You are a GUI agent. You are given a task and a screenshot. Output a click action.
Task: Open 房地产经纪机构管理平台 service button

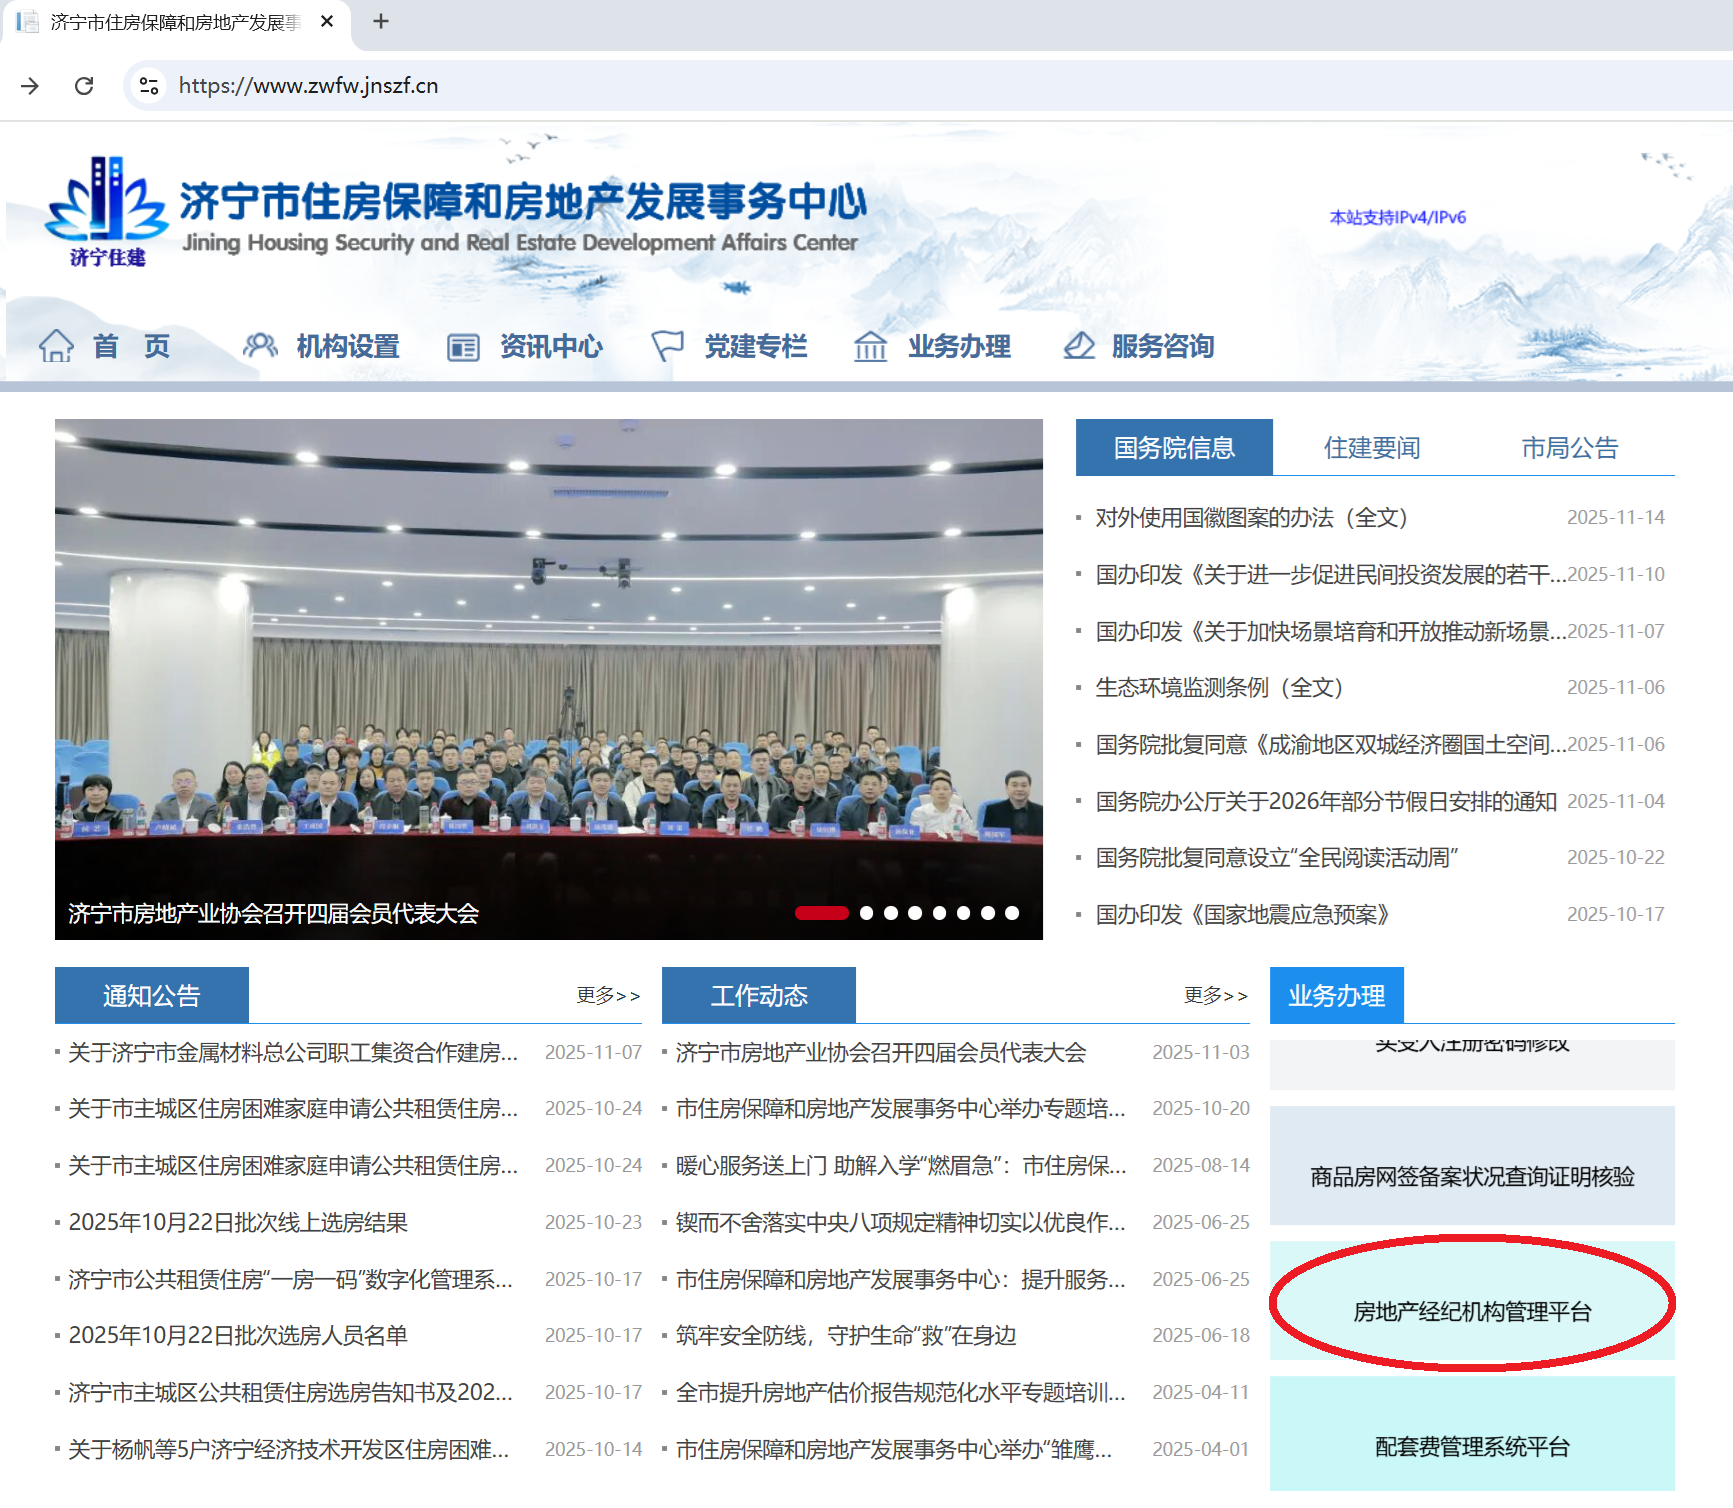(1471, 1311)
